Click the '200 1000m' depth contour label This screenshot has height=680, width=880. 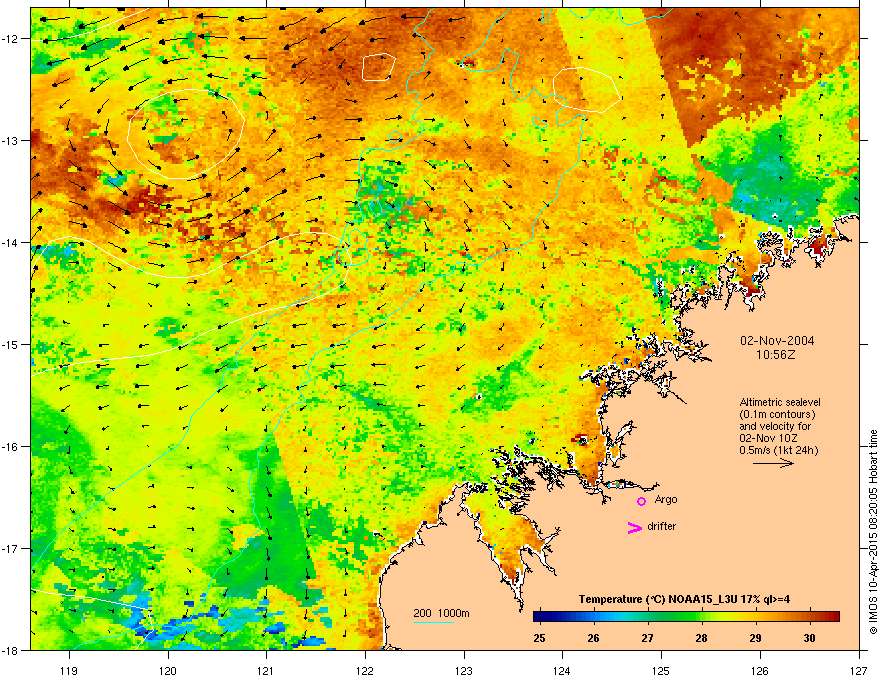(x=441, y=613)
